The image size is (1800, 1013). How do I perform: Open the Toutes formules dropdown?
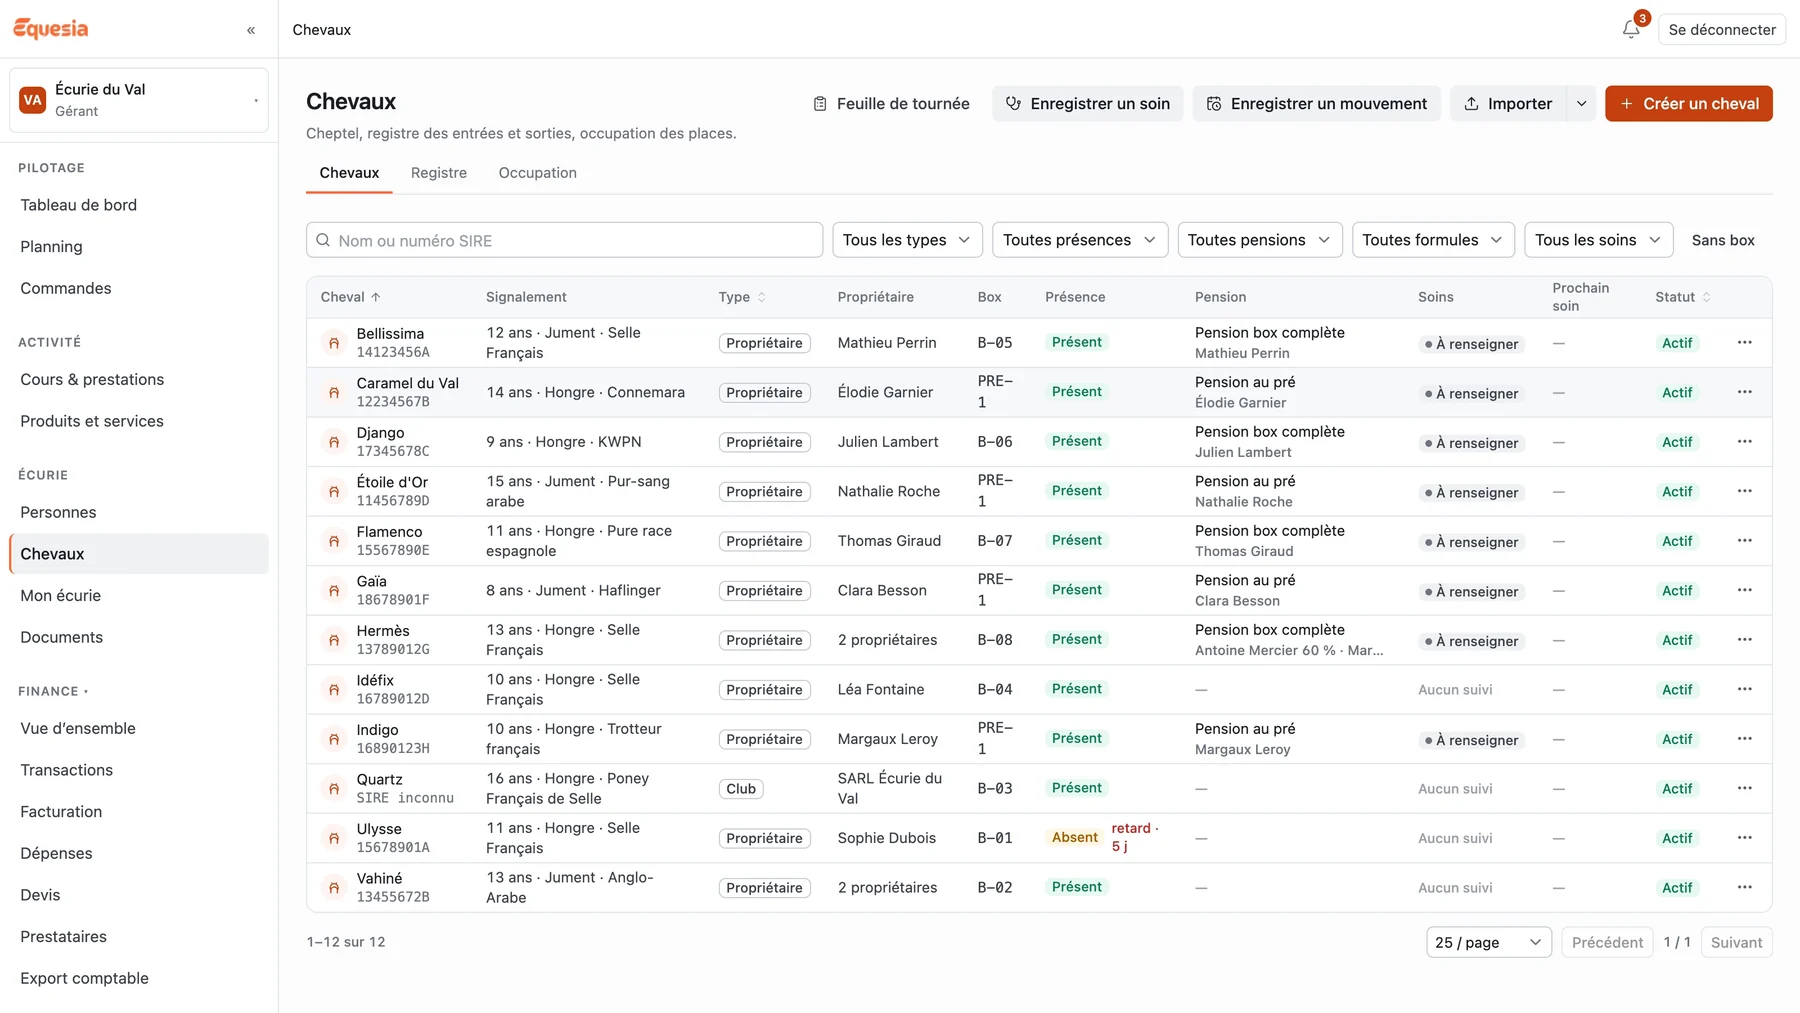(x=1433, y=240)
